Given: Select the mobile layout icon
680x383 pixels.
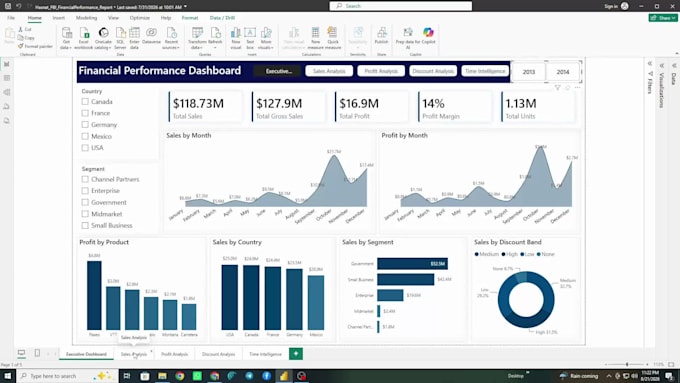Looking at the screenshot, I should point(37,353).
